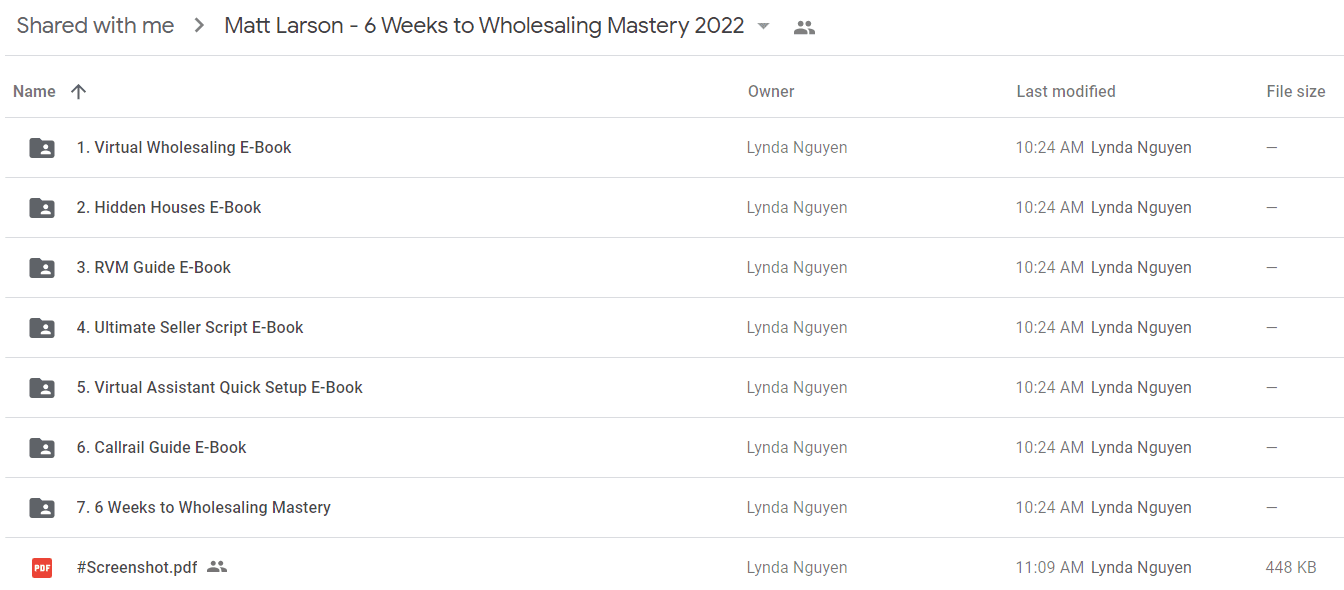Open the Matt Larson folder name menu
This screenshot has height=590, width=1344.
click(x=484, y=26)
